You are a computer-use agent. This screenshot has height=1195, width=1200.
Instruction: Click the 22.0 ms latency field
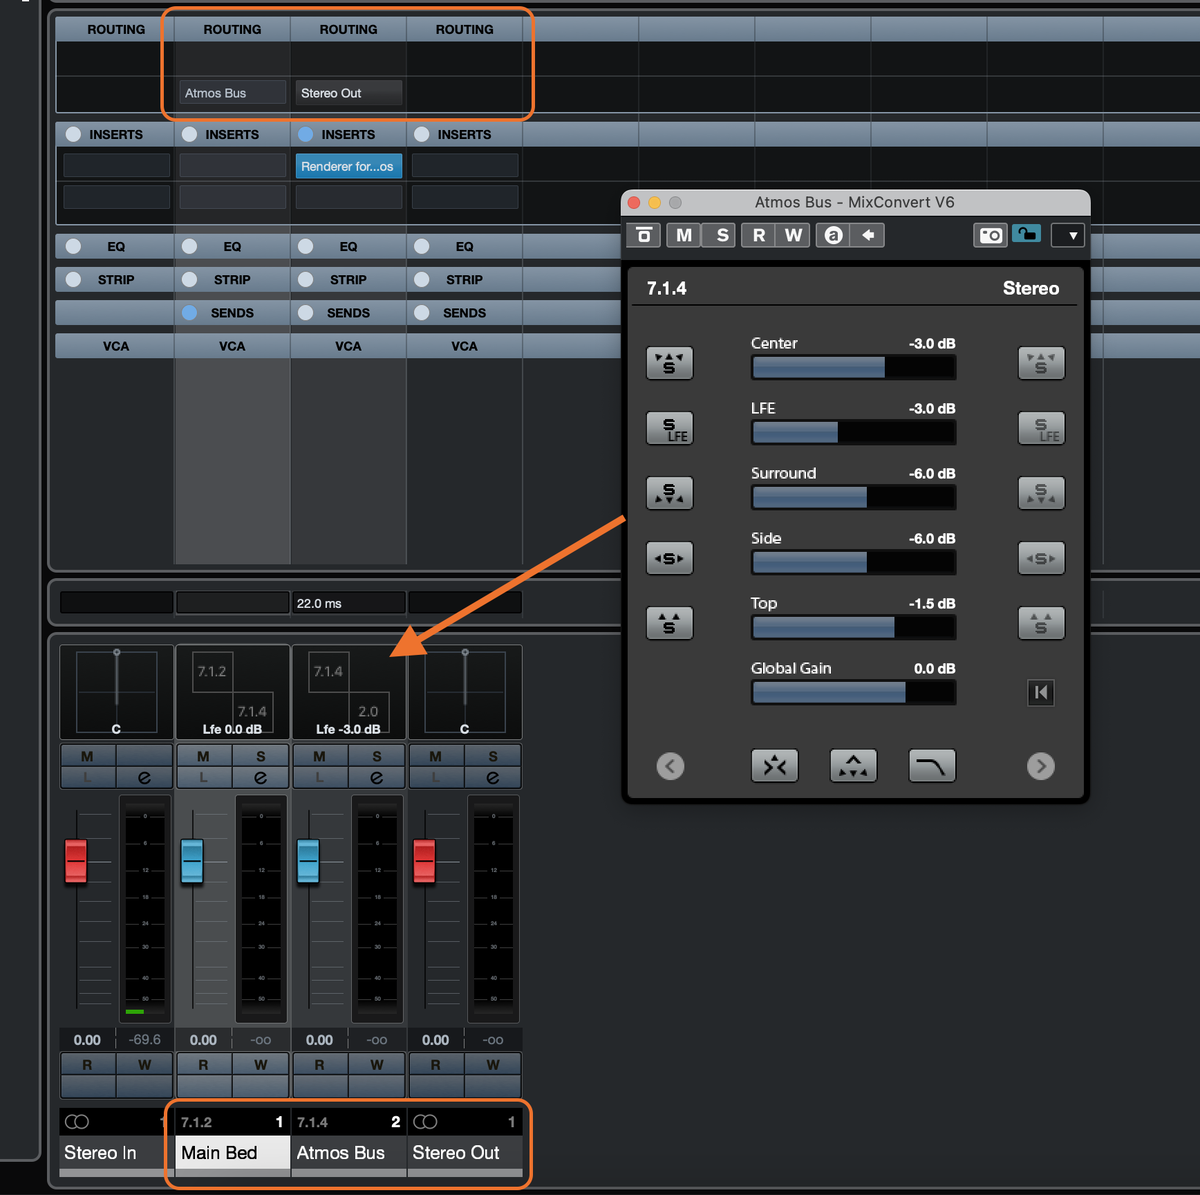point(348,603)
